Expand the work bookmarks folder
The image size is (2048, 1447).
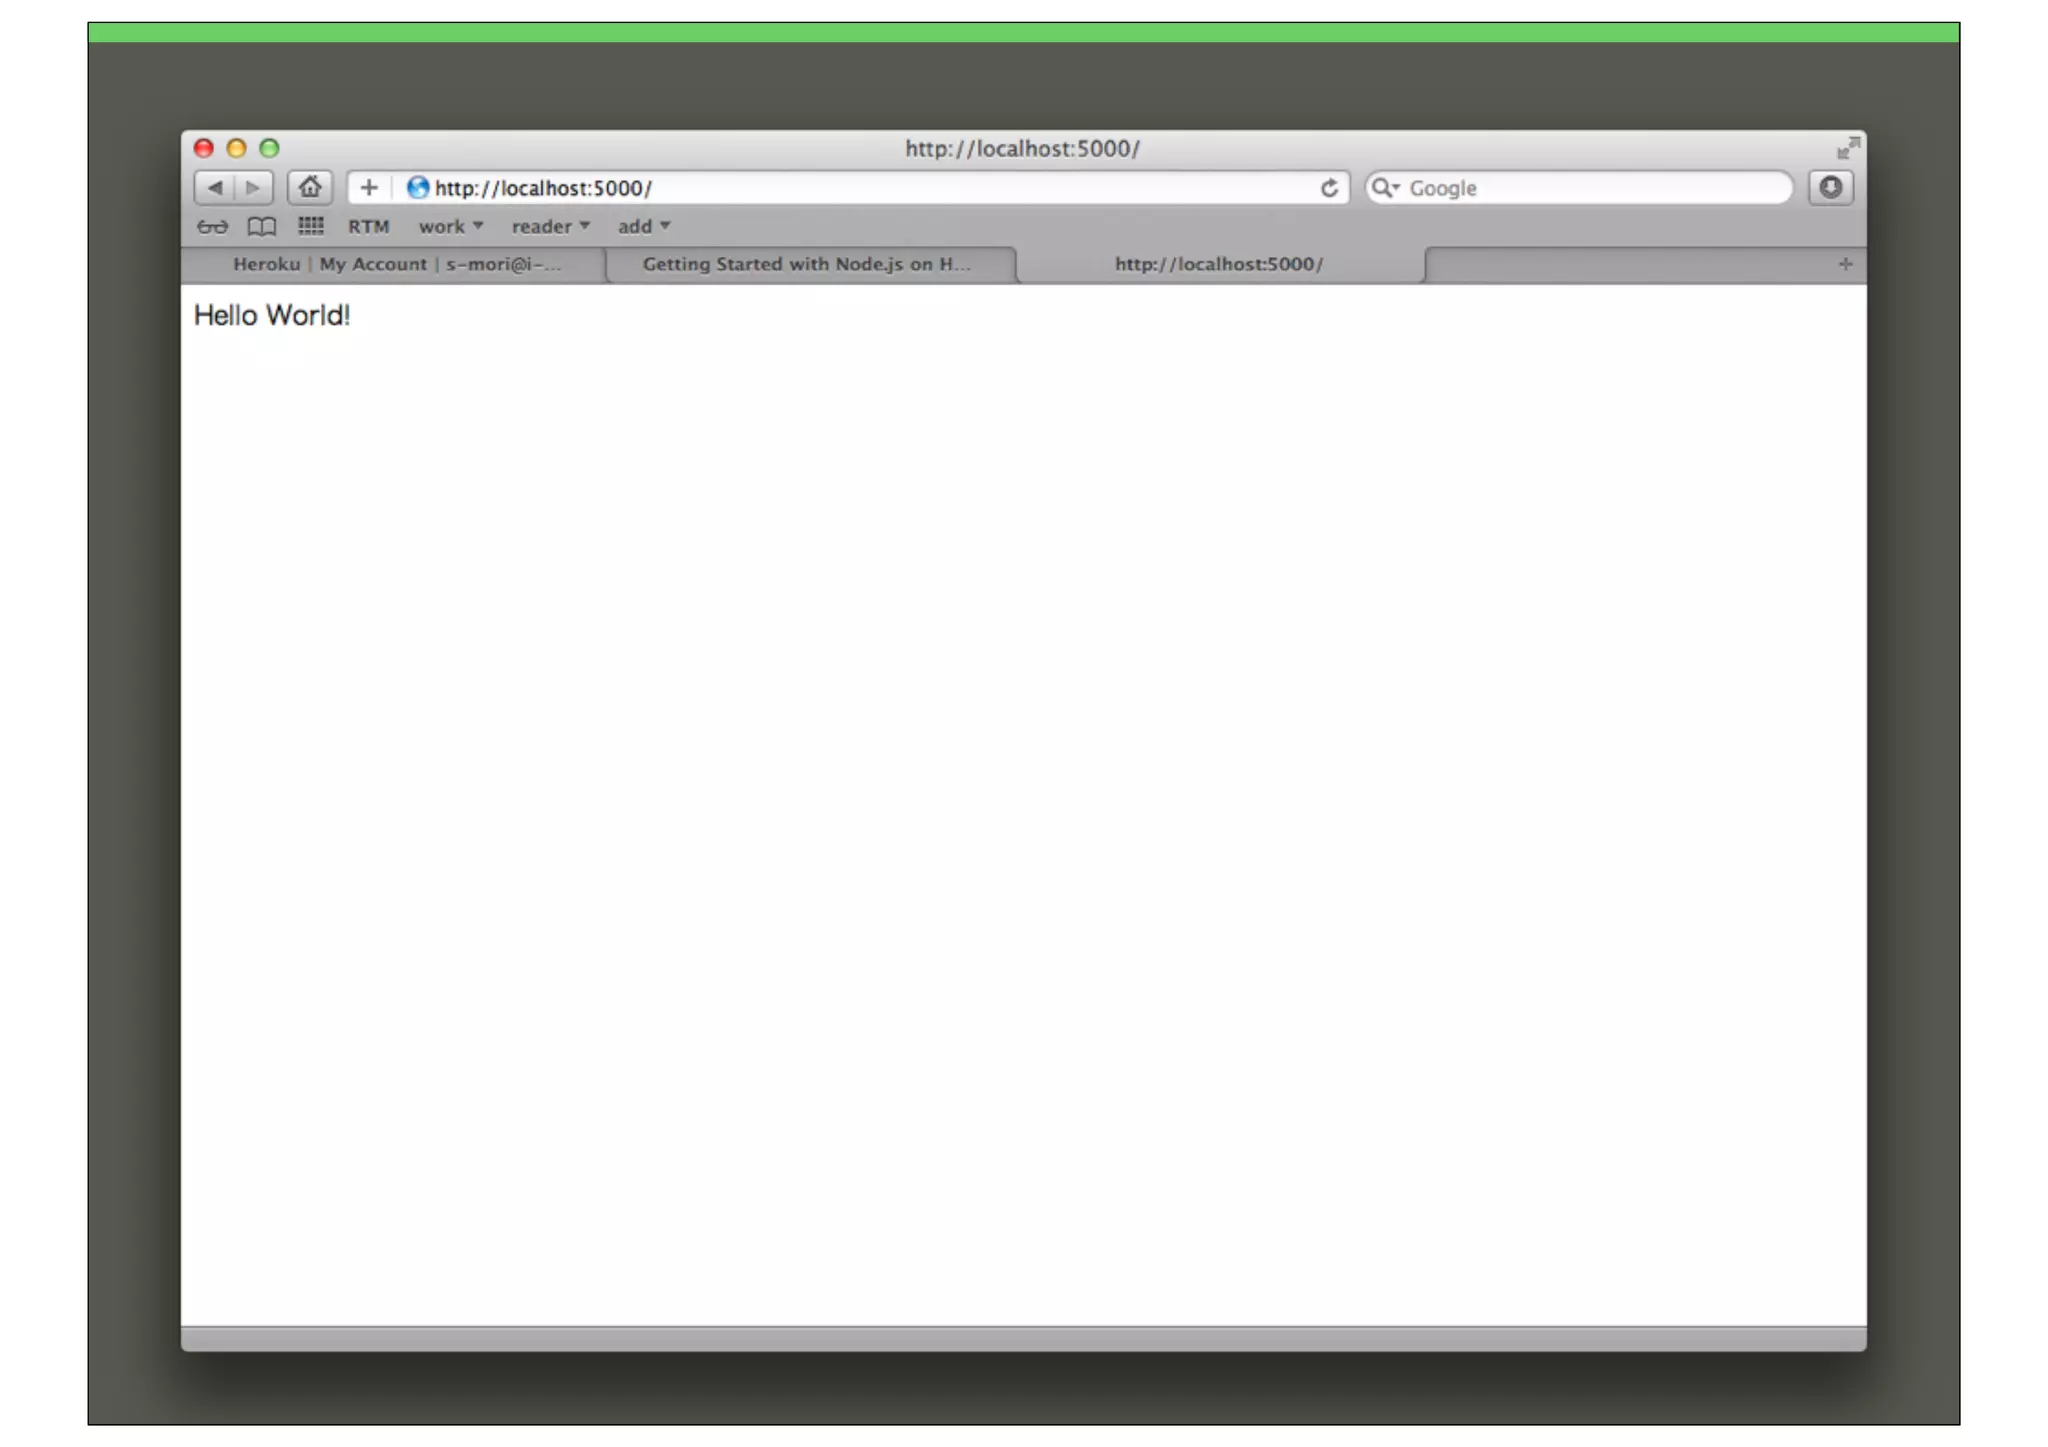click(x=450, y=227)
